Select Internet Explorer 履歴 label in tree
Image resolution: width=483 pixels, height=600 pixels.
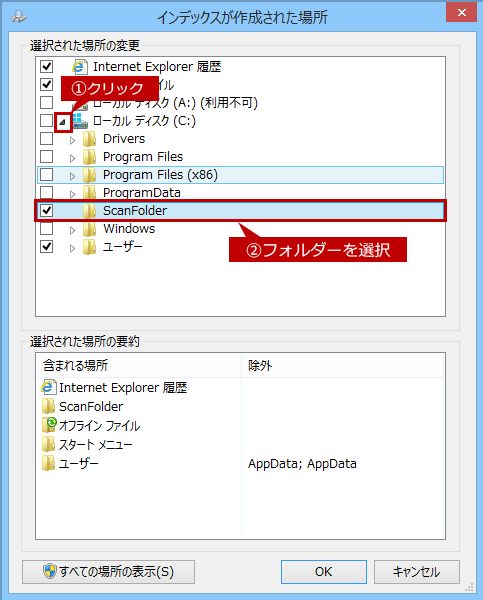click(x=157, y=67)
